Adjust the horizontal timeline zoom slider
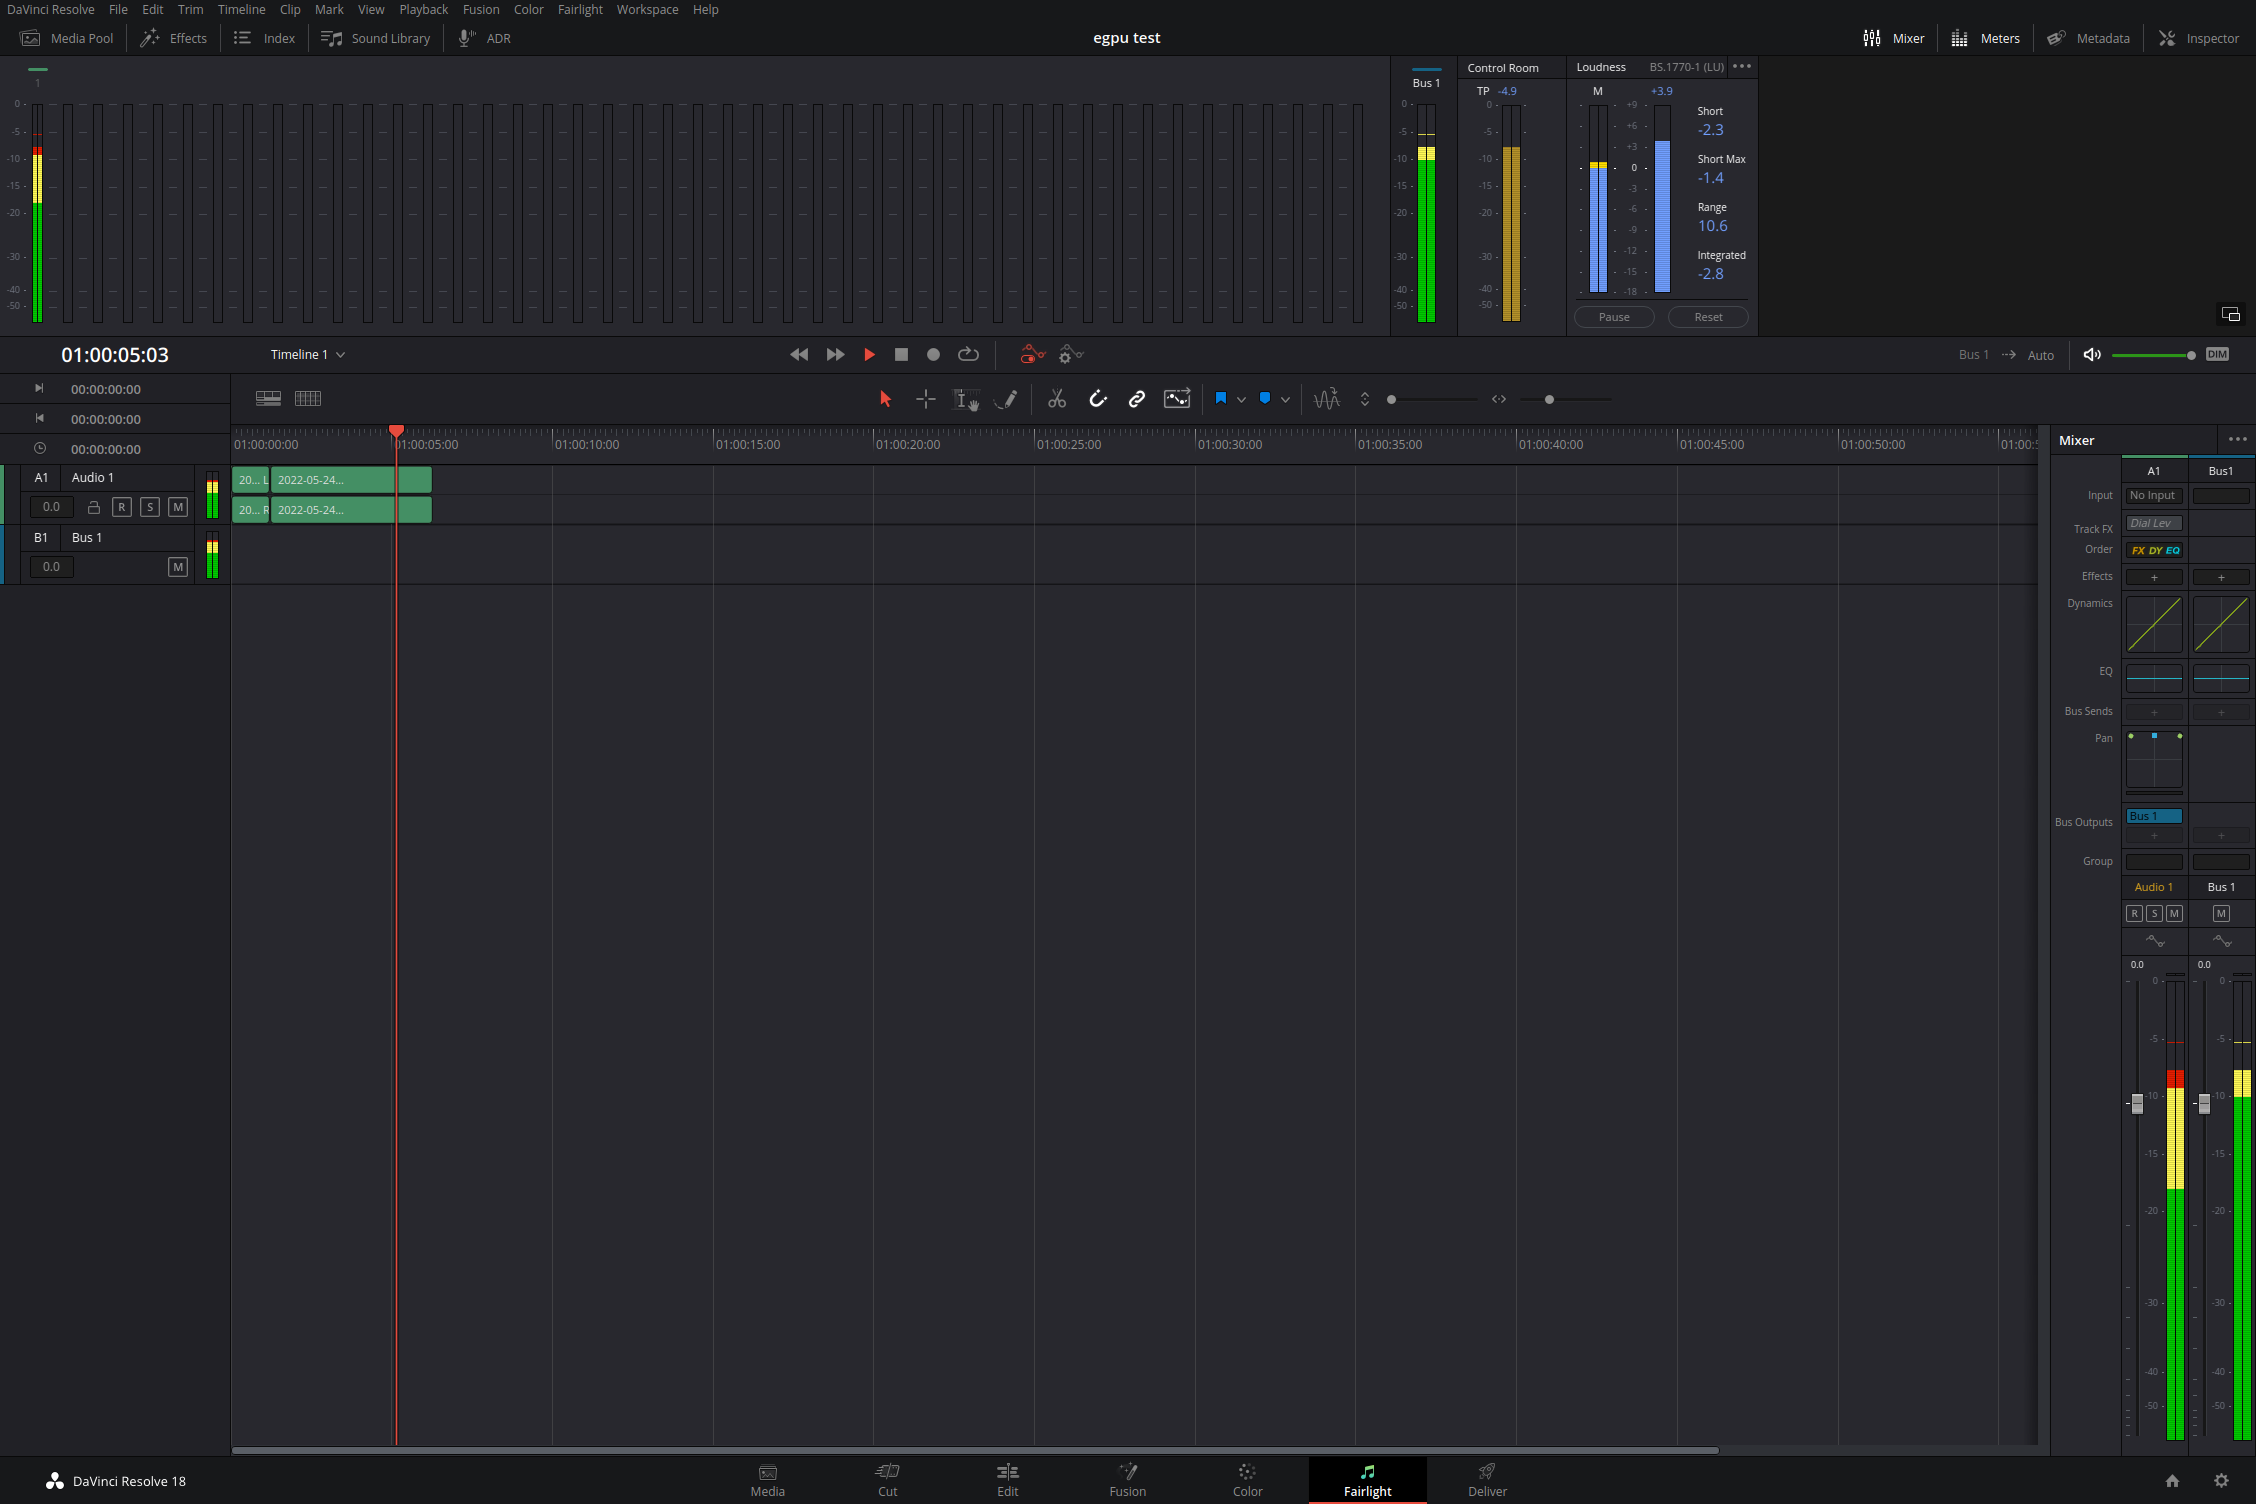Image resolution: width=2256 pixels, height=1504 pixels. [x=1566, y=399]
